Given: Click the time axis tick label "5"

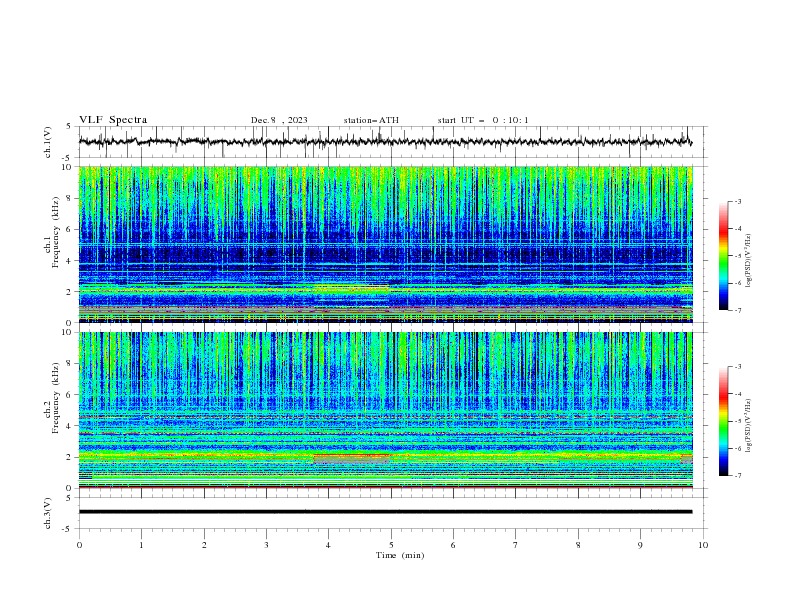Looking at the screenshot, I should click(x=391, y=545).
